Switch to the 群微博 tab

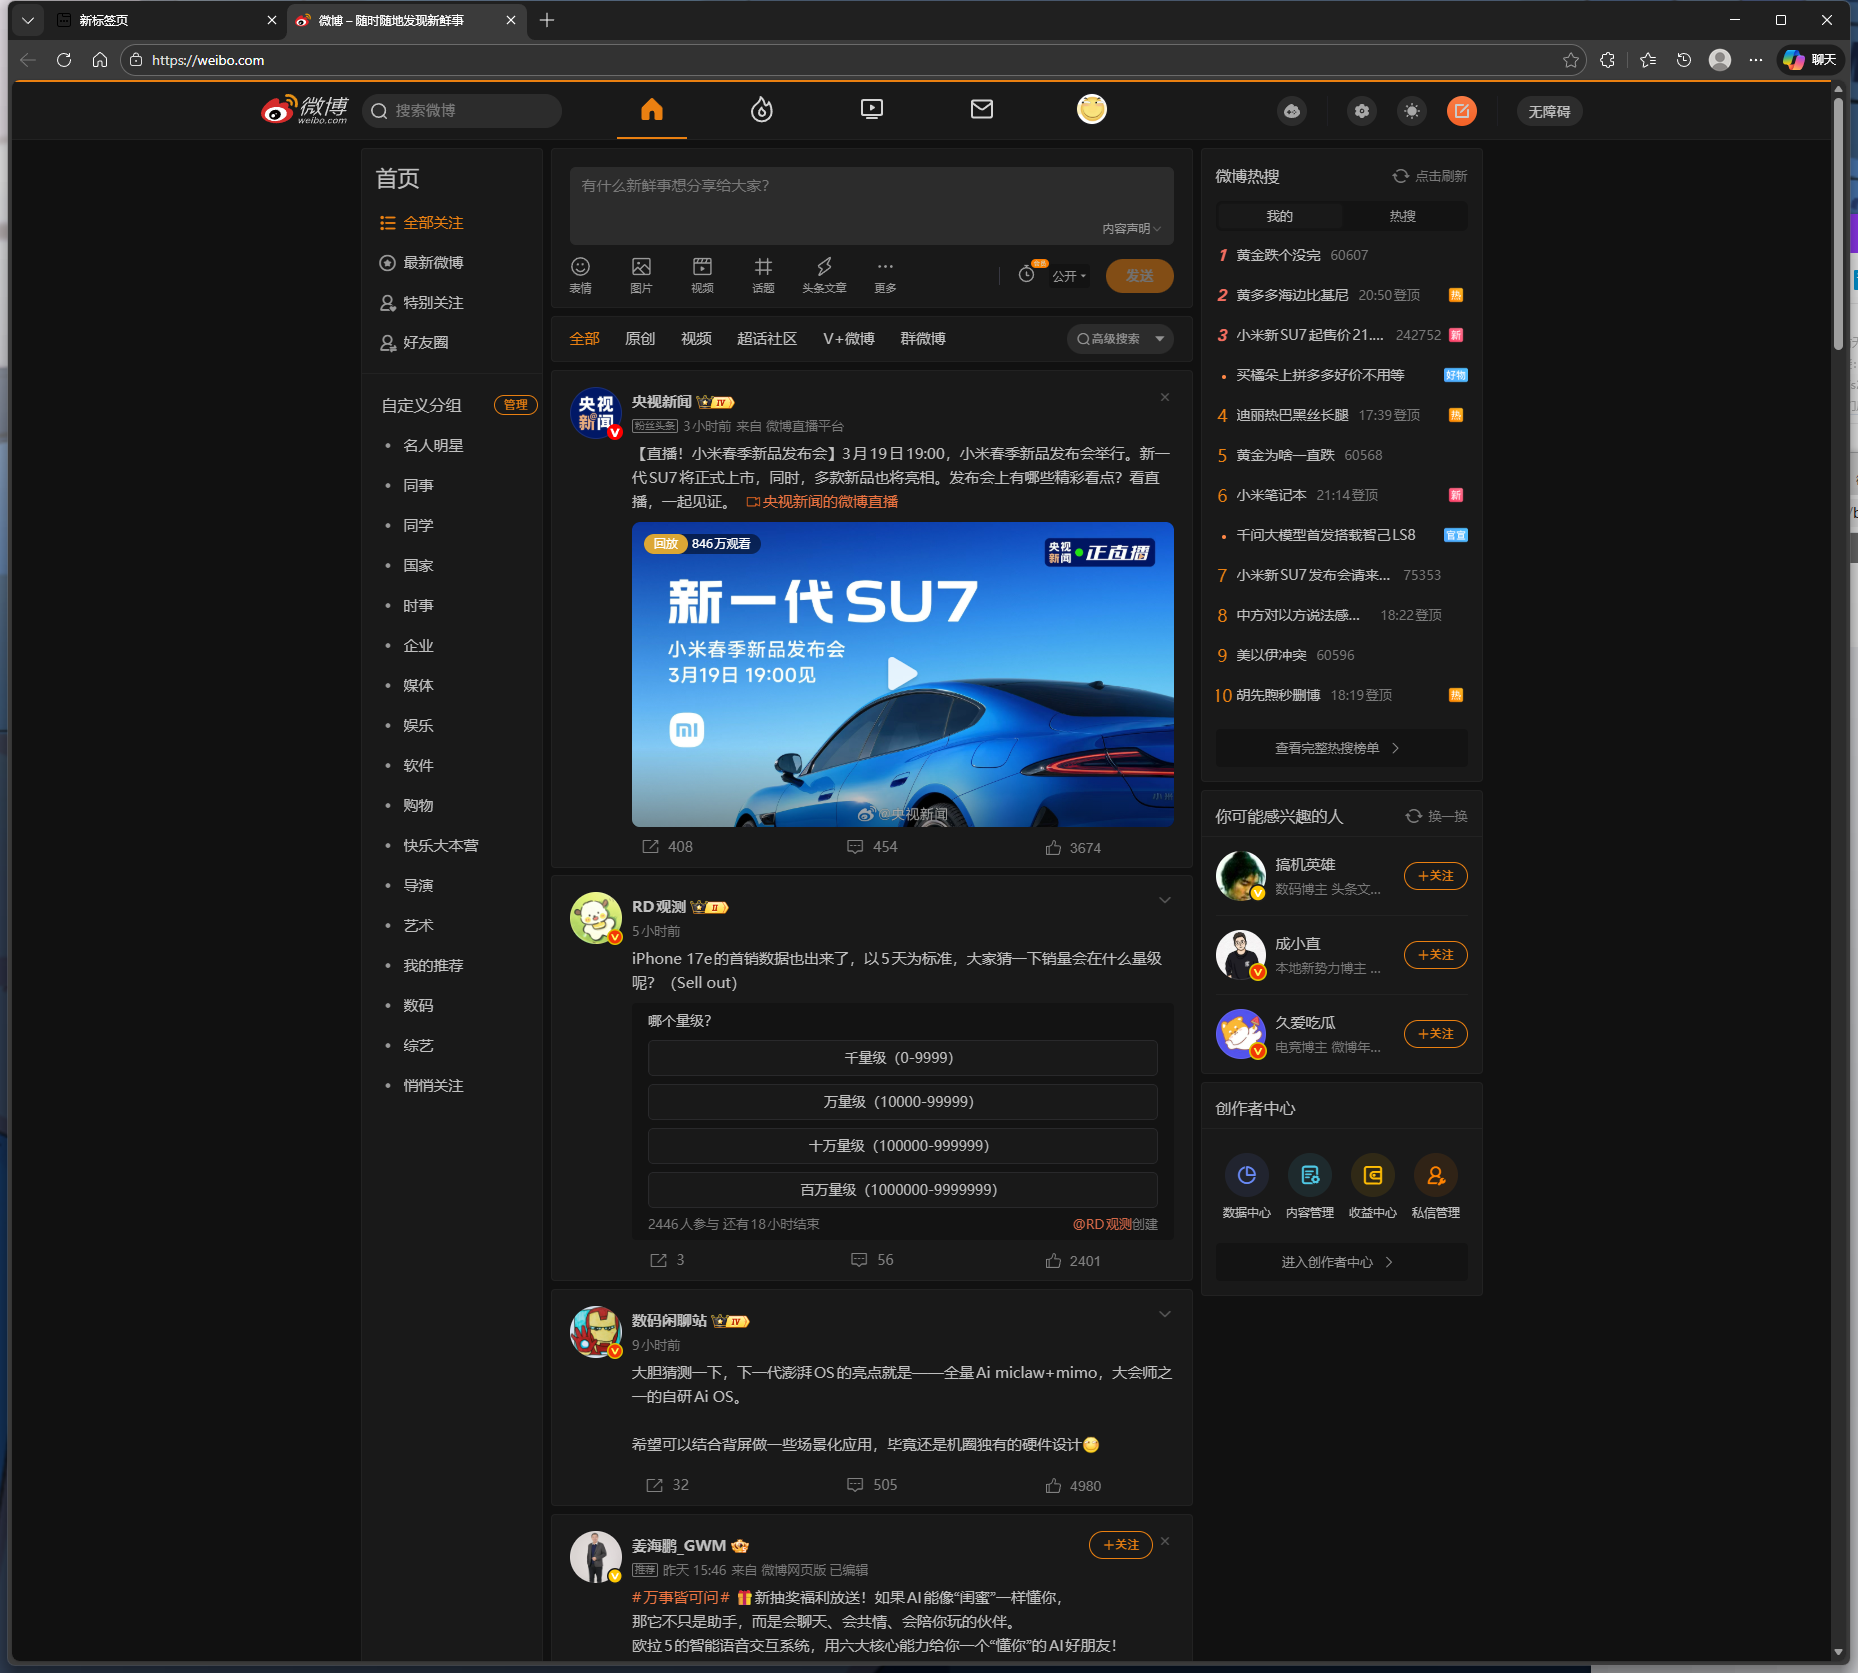pyautogui.click(x=923, y=339)
